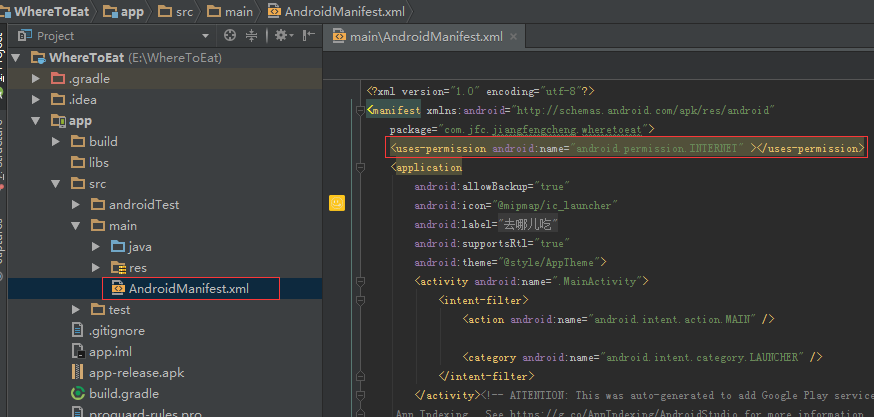
Task: Fold the application tag in gutter
Action: click(x=360, y=167)
